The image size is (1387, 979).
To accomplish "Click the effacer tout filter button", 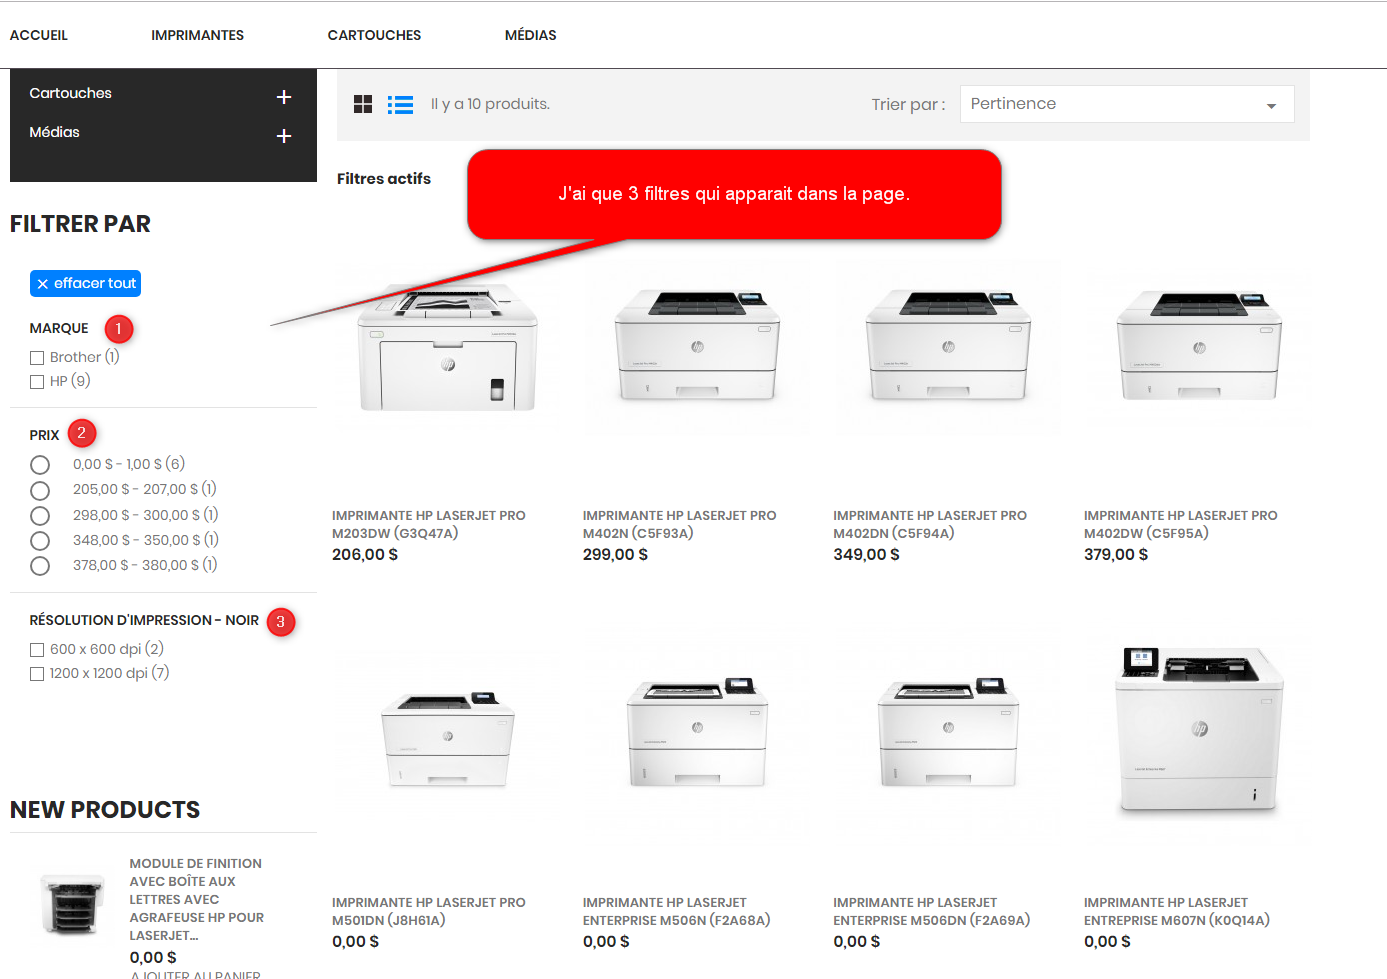I will coord(85,284).
